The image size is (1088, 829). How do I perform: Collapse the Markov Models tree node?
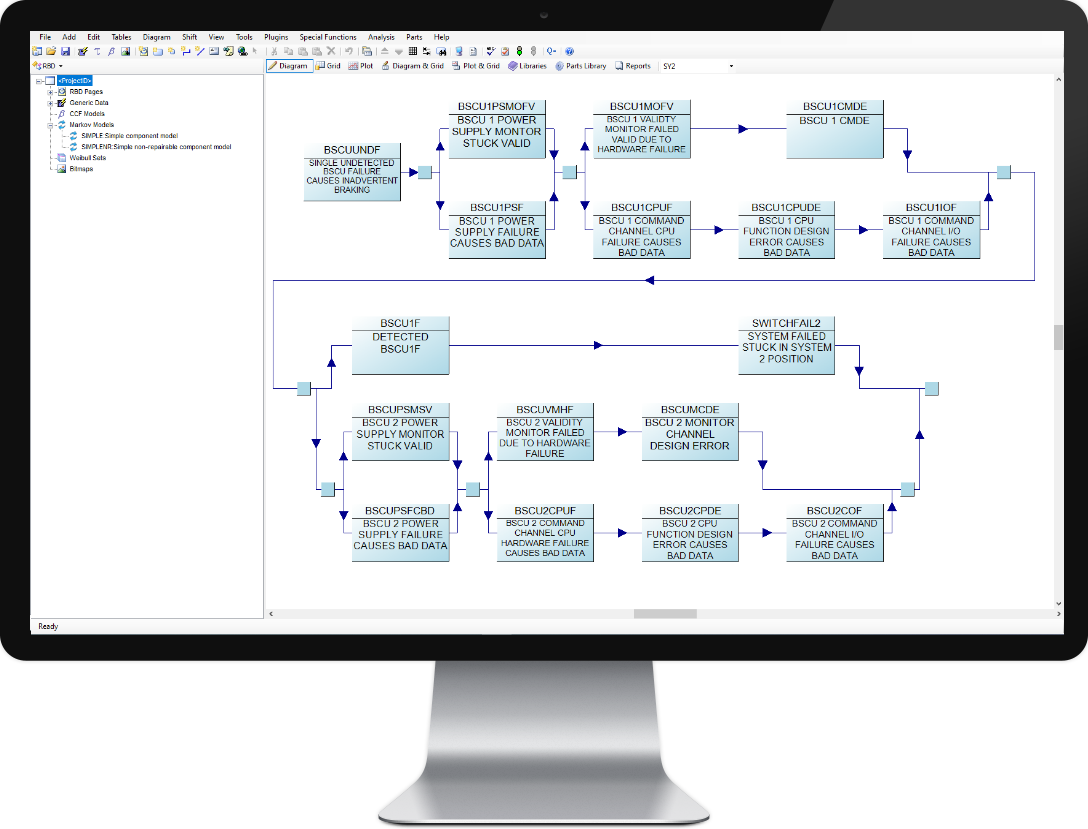point(50,125)
